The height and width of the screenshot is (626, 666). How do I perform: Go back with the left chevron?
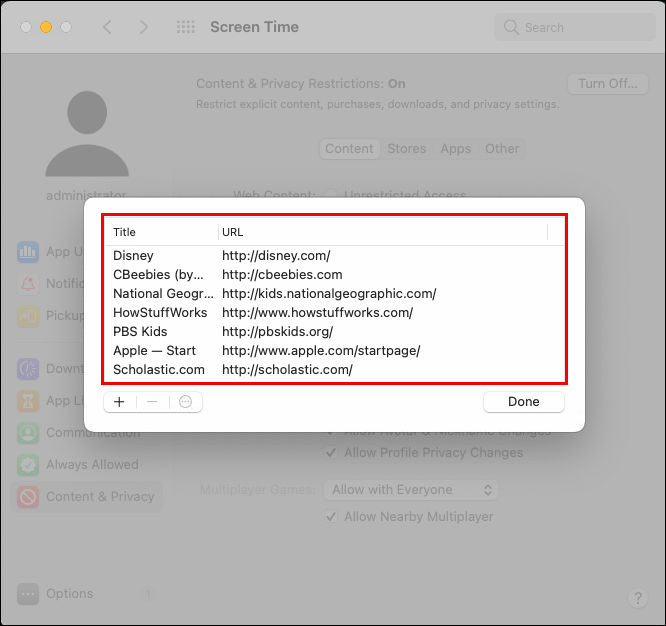tap(107, 27)
